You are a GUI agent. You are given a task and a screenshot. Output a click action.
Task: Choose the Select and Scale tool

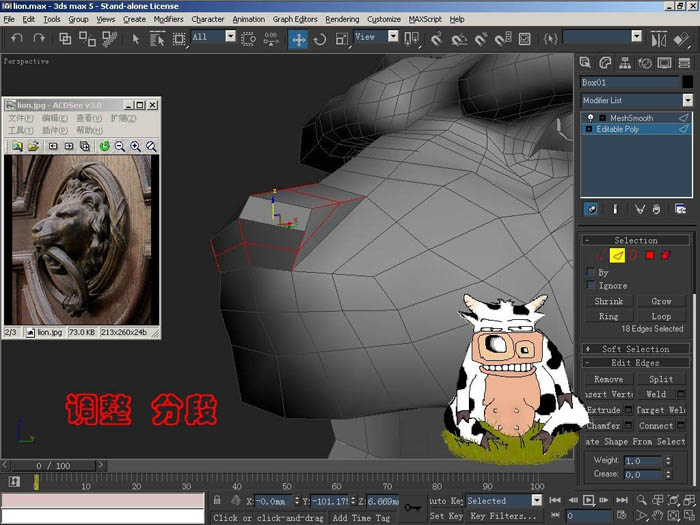342,39
